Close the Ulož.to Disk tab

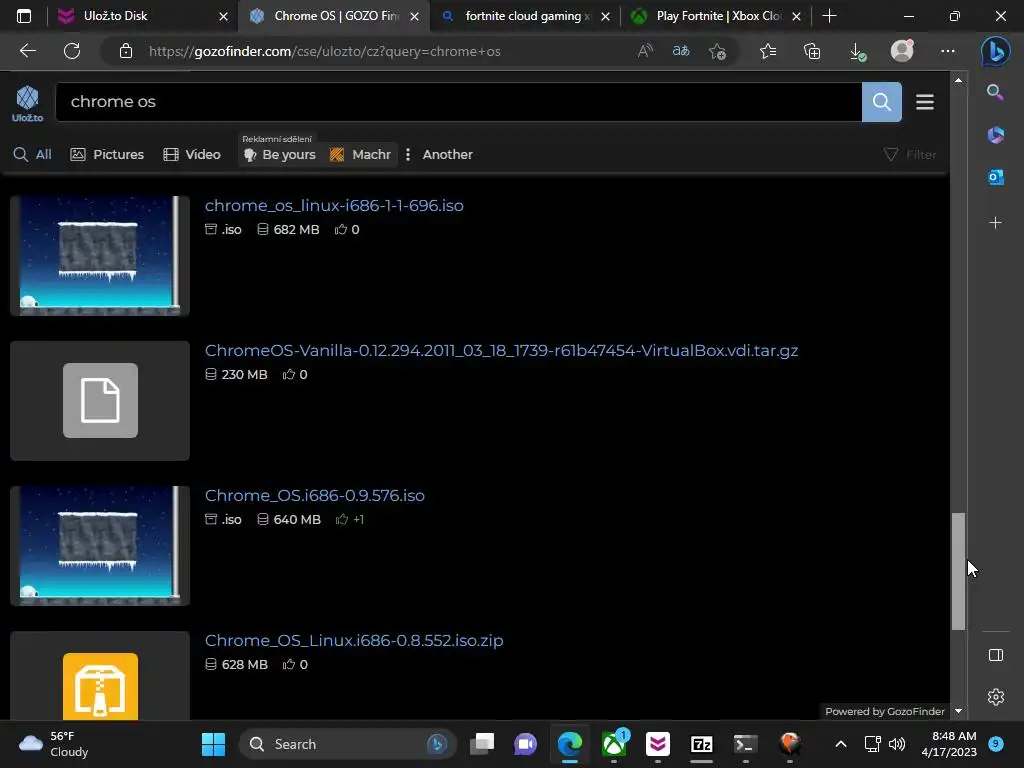click(223, 16)
